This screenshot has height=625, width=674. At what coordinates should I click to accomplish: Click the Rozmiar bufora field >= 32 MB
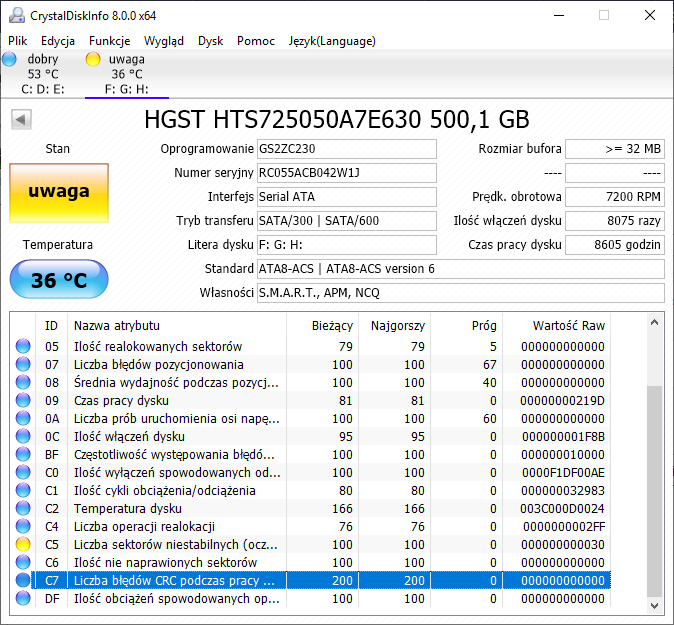(615, 149)
